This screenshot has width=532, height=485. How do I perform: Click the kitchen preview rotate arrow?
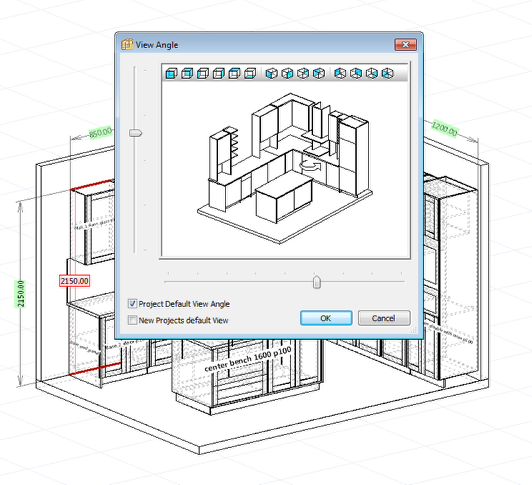(x=310, y=165)
